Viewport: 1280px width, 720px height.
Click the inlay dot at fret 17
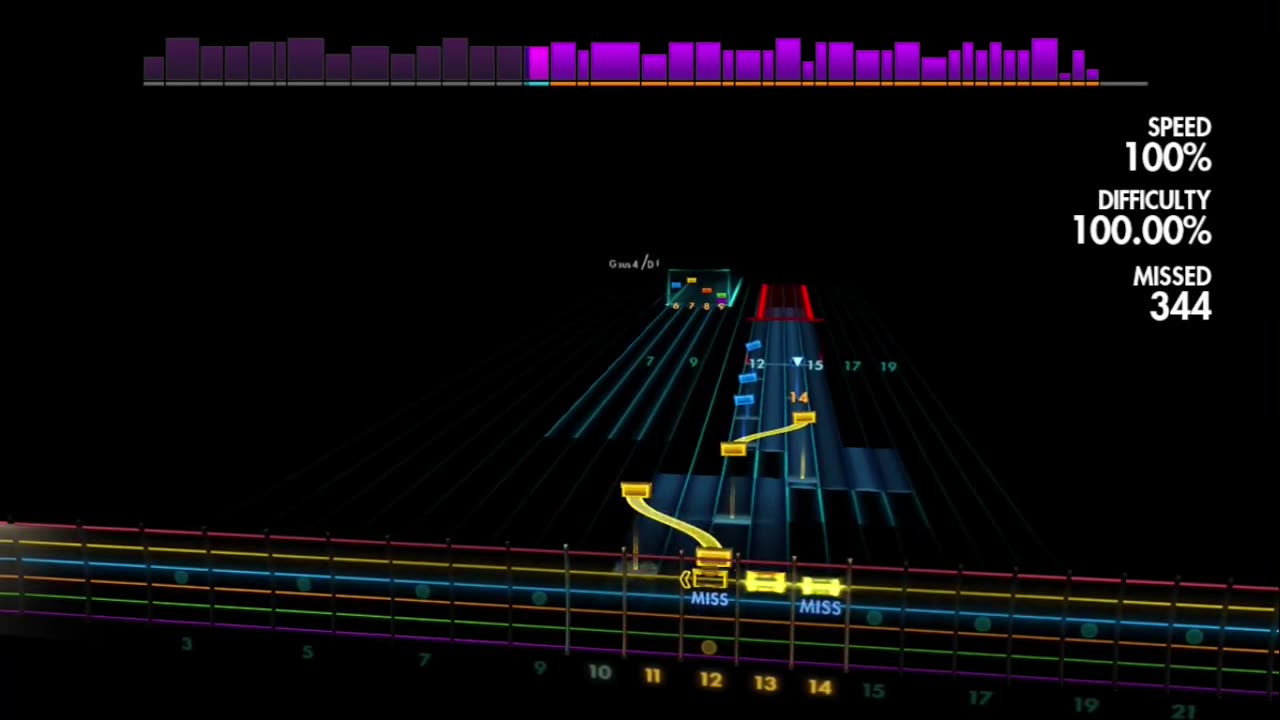tap(983, 624)
